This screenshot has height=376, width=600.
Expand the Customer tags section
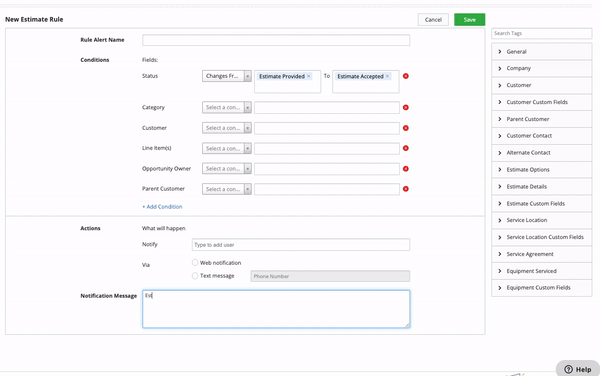coord(541,85)
